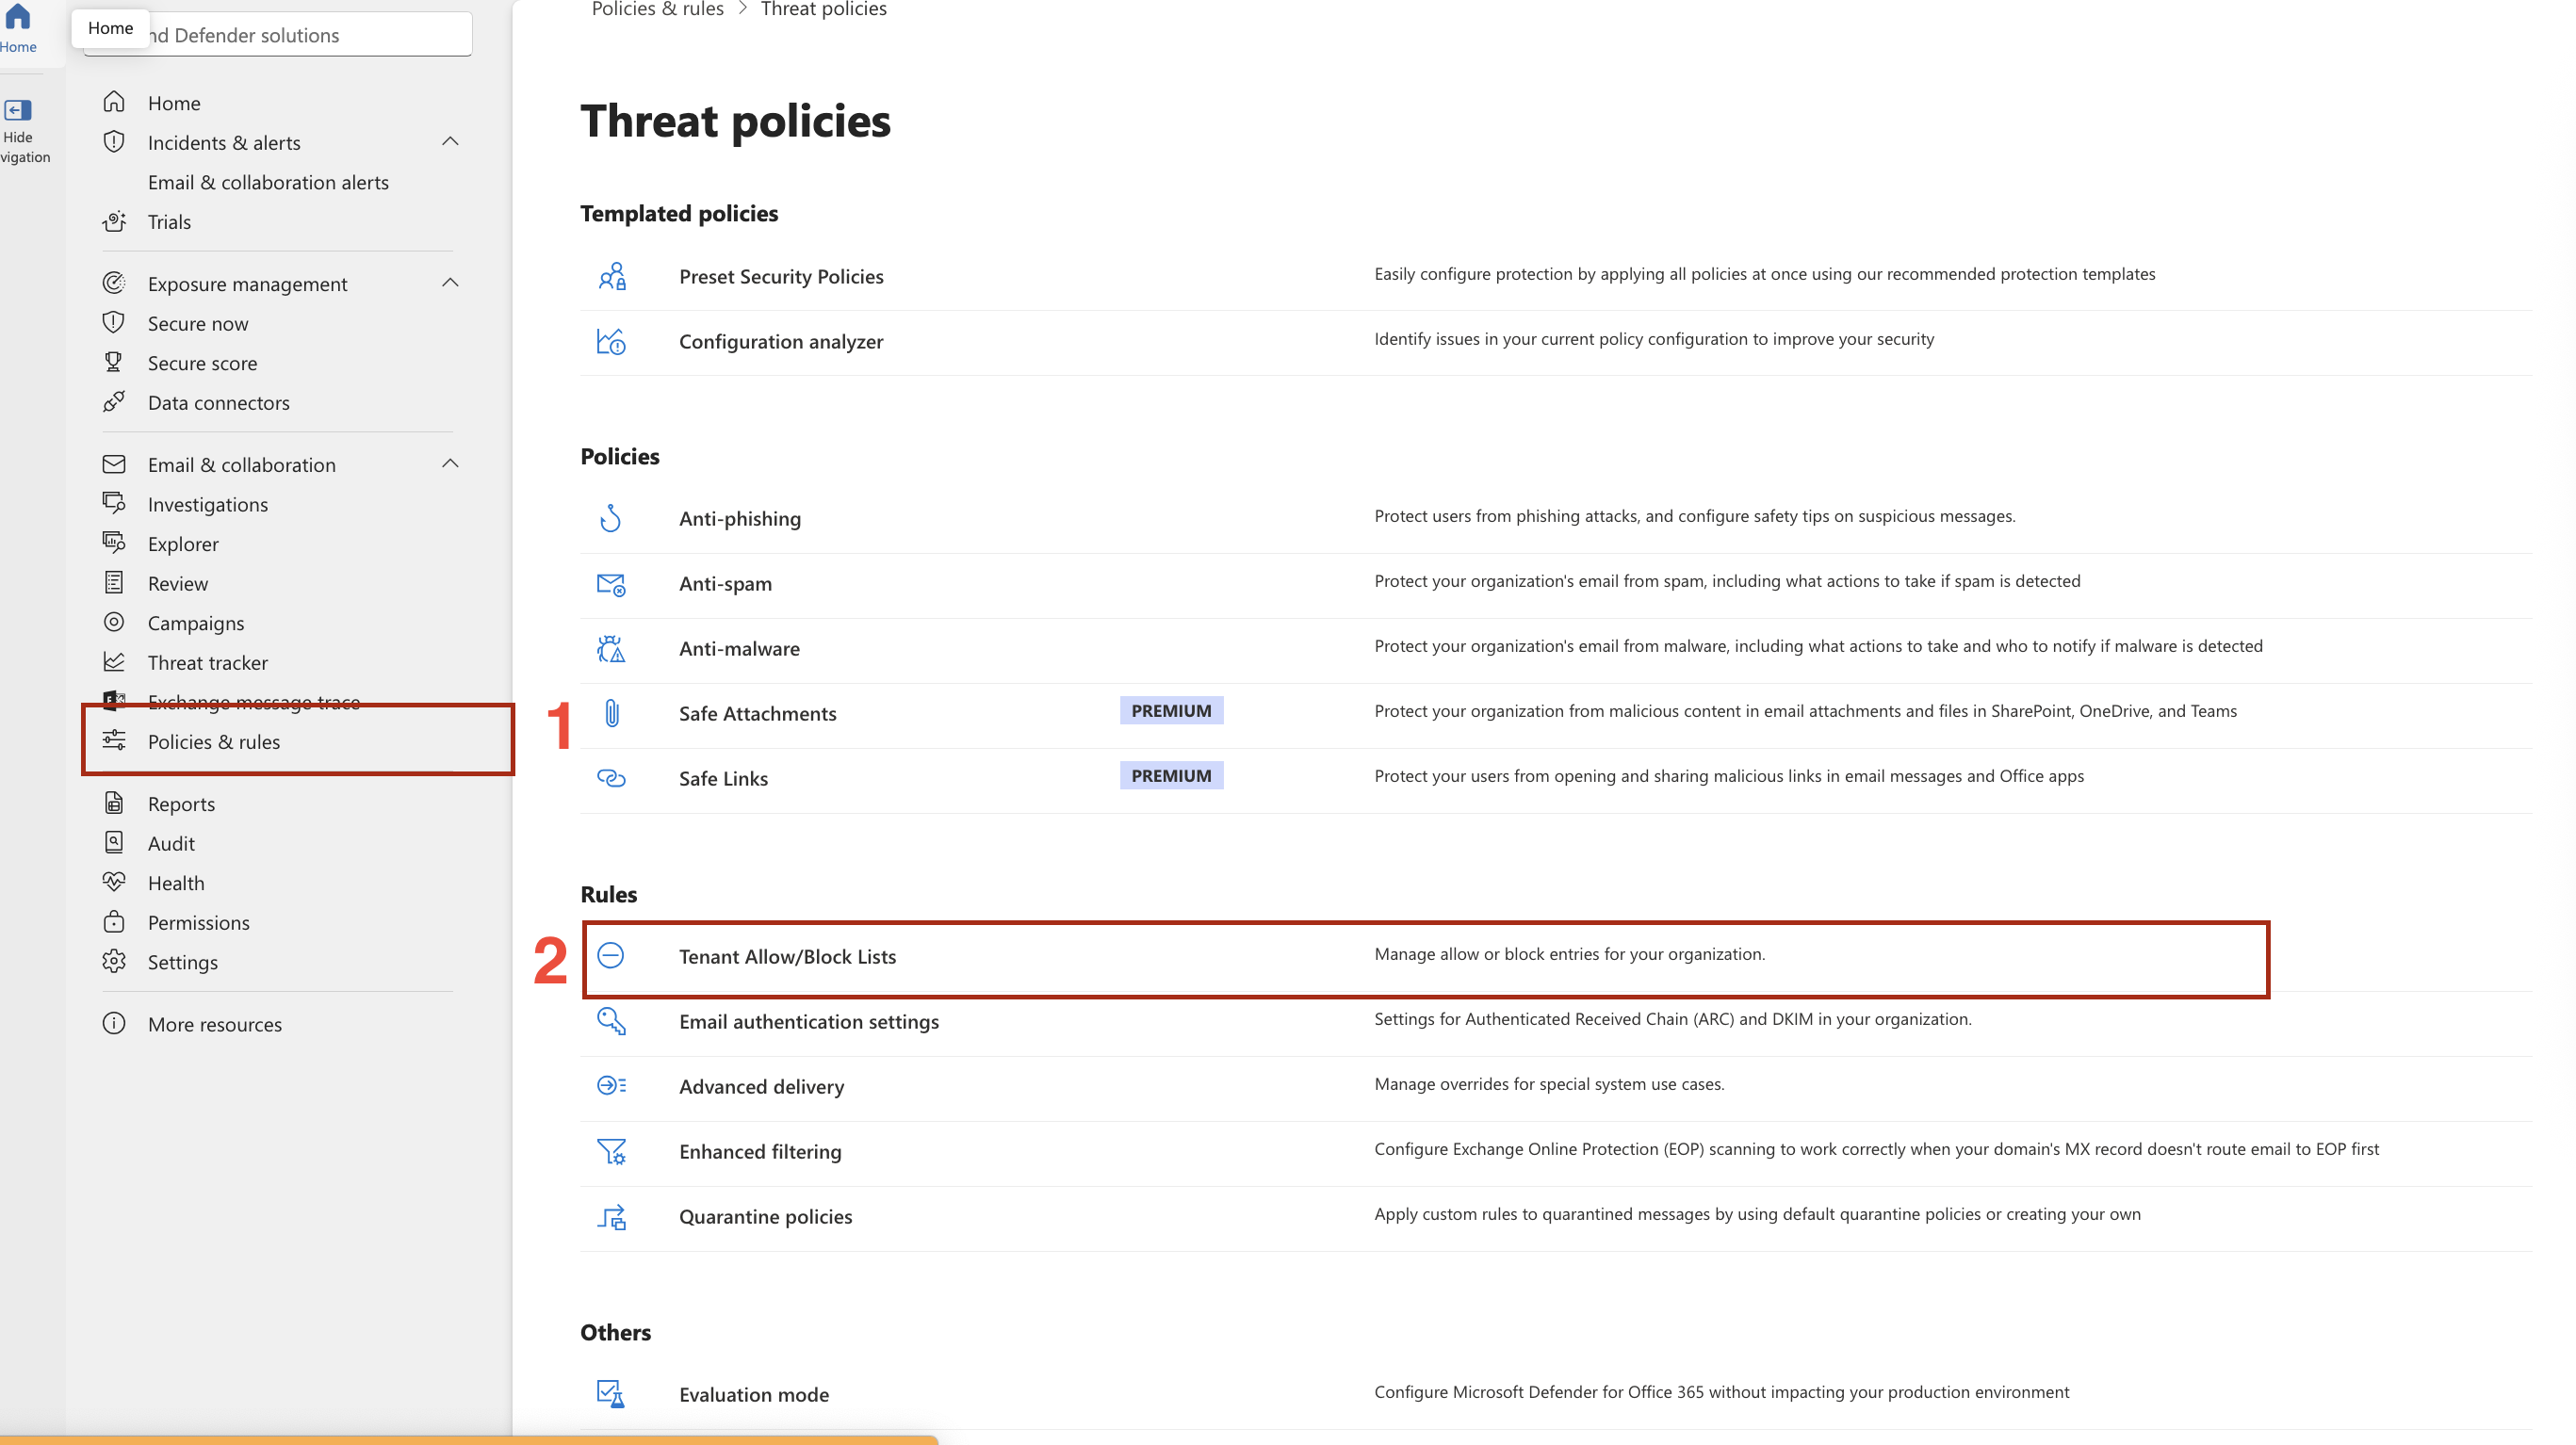This screenshot has width=2576, height=1445.
Task: Click the Trials icon
Action: pyautogui.click(x=114, y=221)
